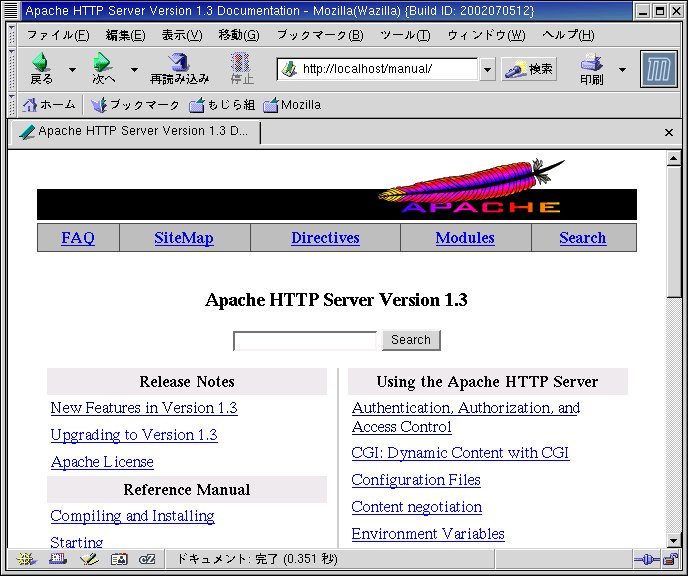Open the Back button history dropdown arrow
Viewport: 688px width, 576px height.
point(72,69)
